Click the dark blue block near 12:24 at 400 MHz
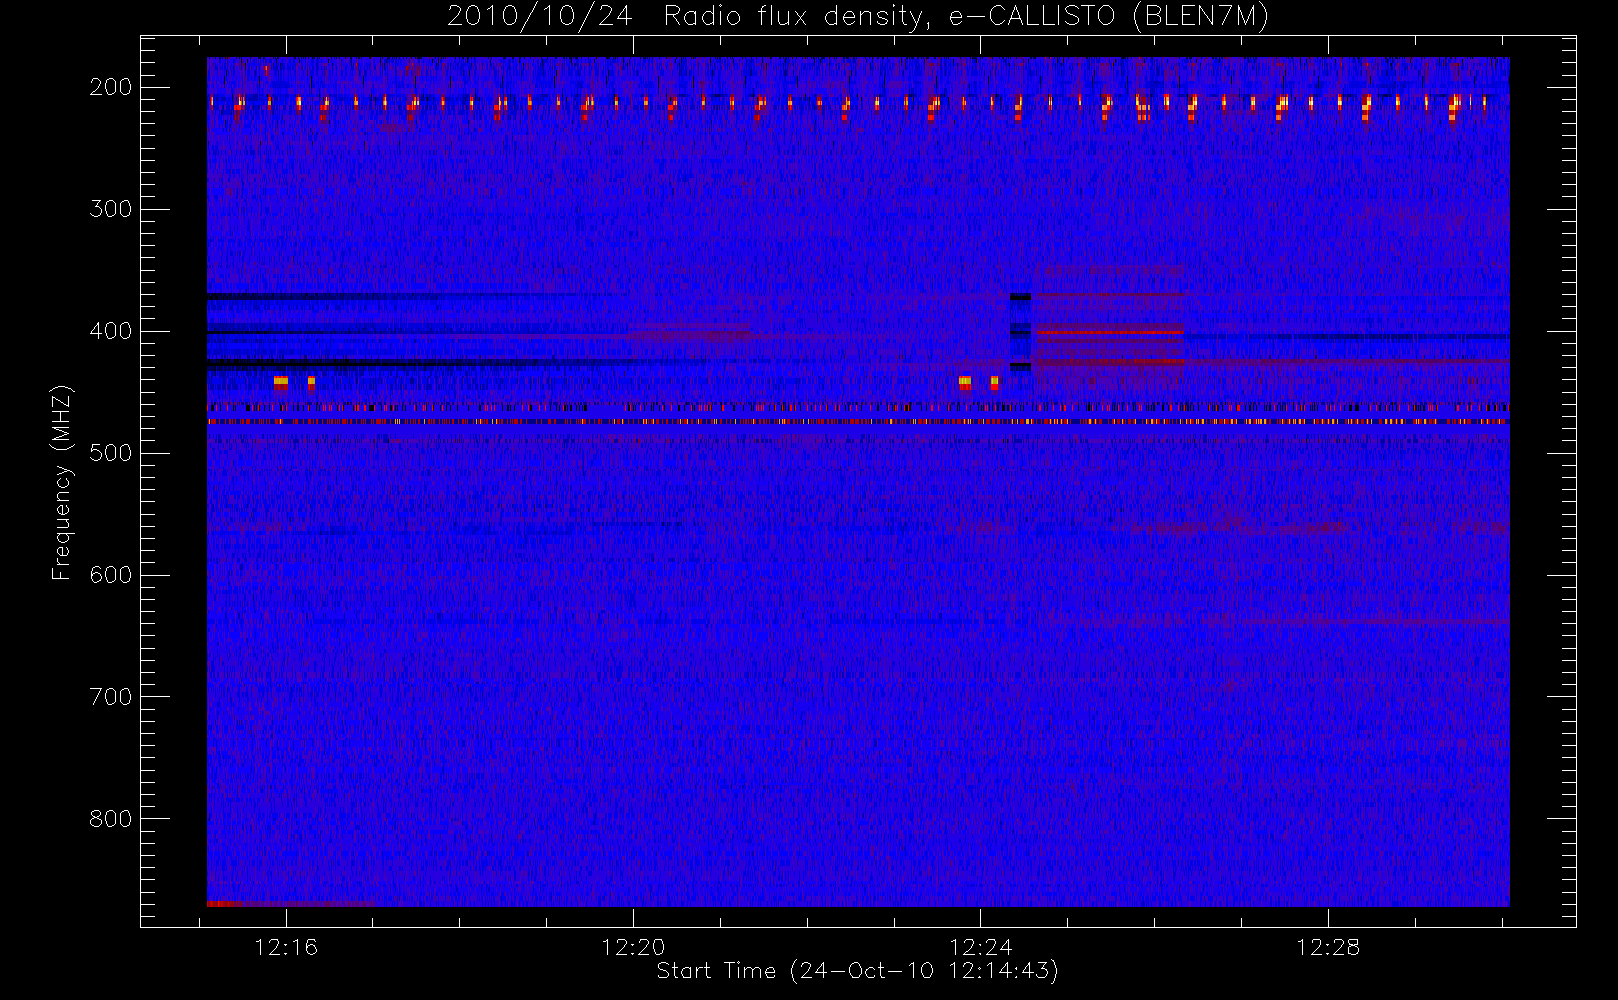The width and height of the screenshot is (1618, 1000). [x=1020, y=332]
